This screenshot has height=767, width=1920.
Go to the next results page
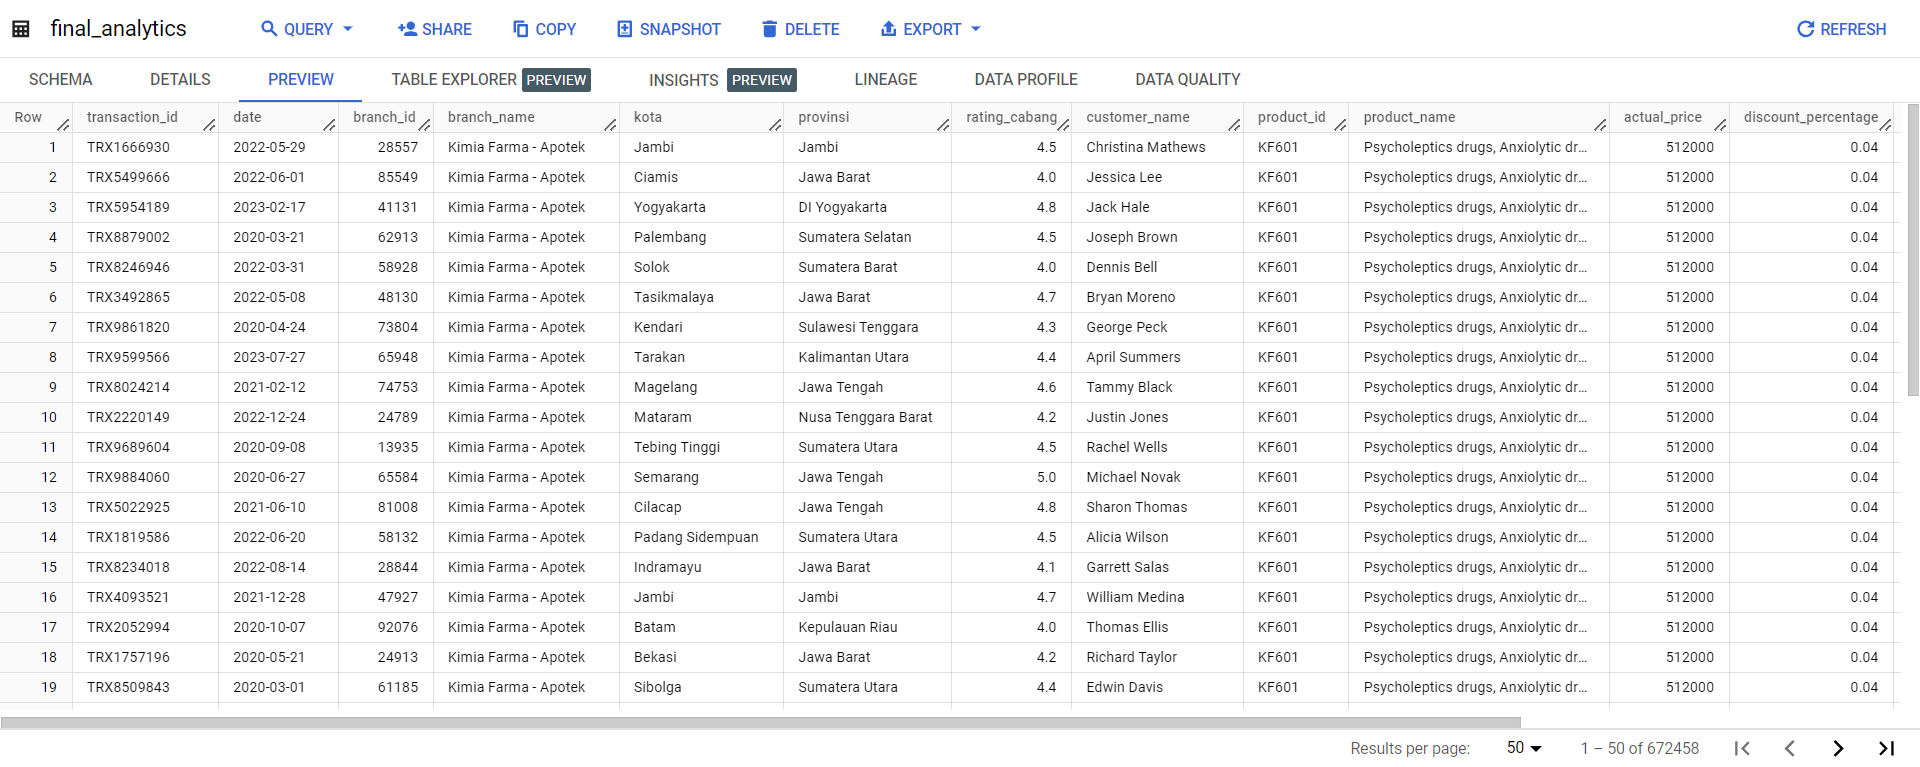point(1838,748)
